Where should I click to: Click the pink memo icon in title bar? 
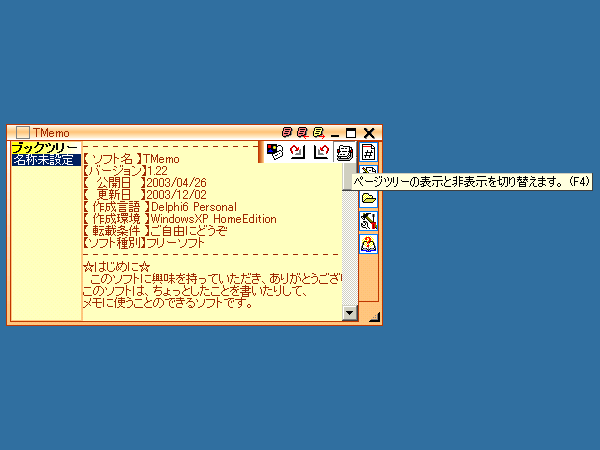[287, 132]
